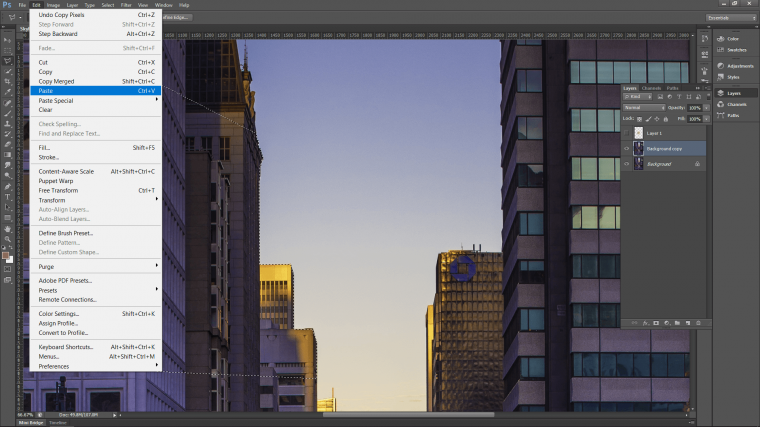760x427 pixels.
Task: Click the create new group folder icon
Action: 677,323
